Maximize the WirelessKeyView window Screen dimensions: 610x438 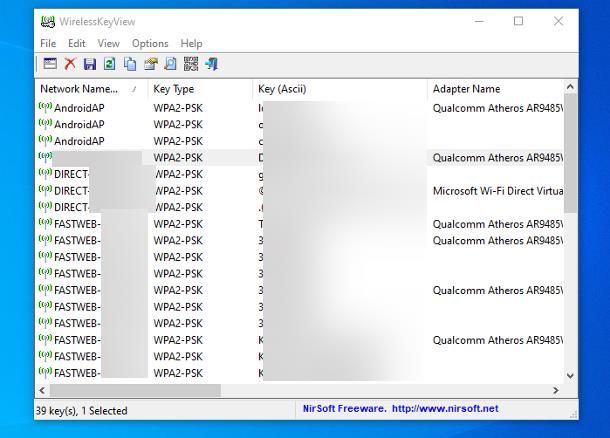pos(518,21)
